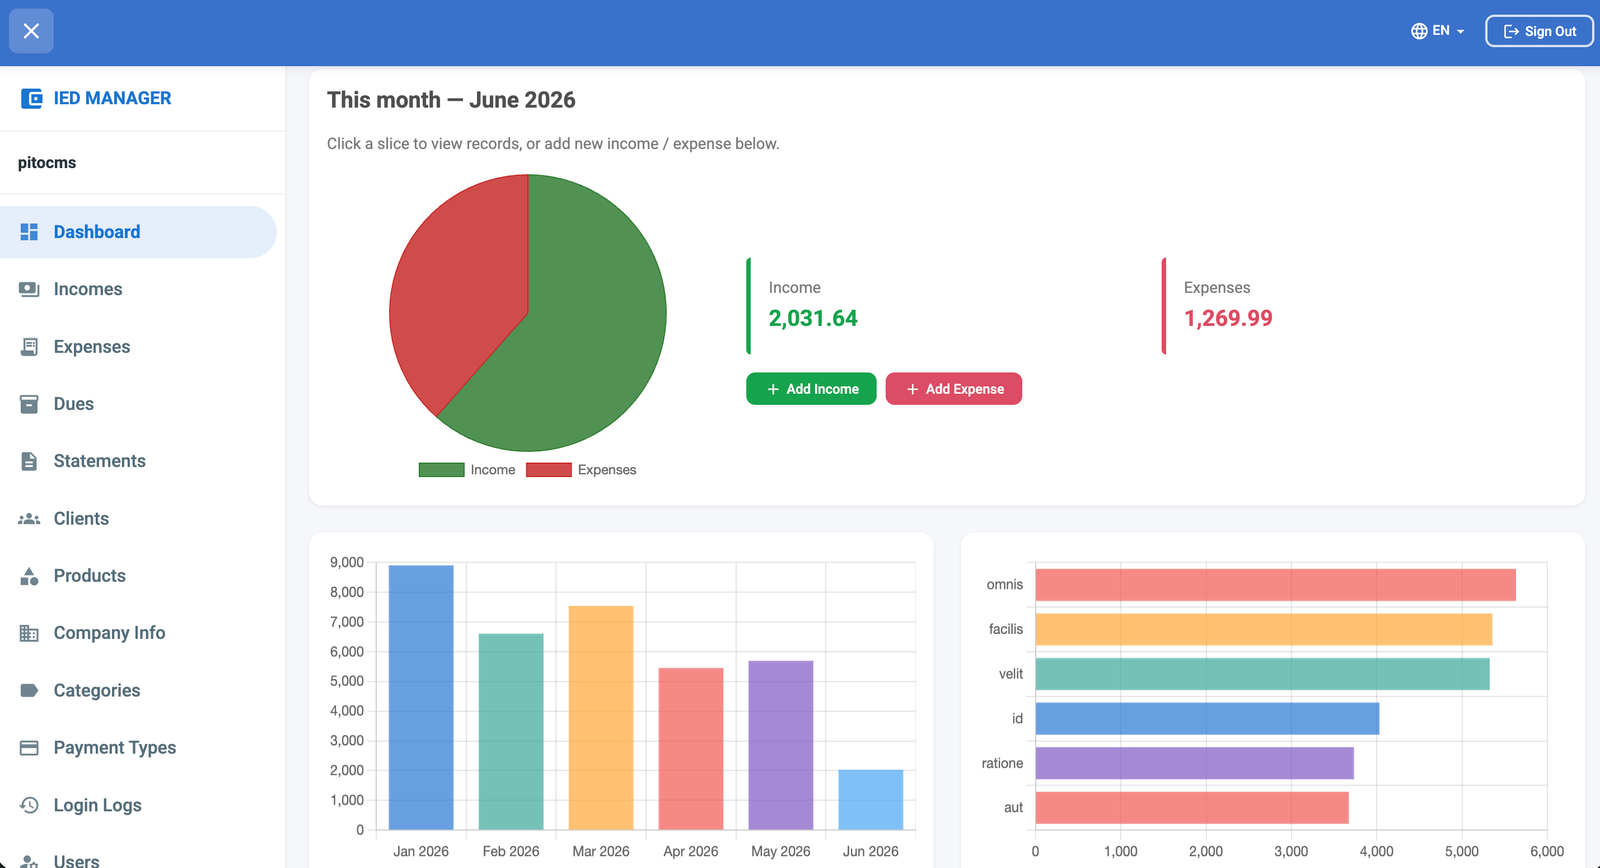Click the Expenses value 1,269.99
Screen dimensions: 1600x868
[x=1228, y=318]
